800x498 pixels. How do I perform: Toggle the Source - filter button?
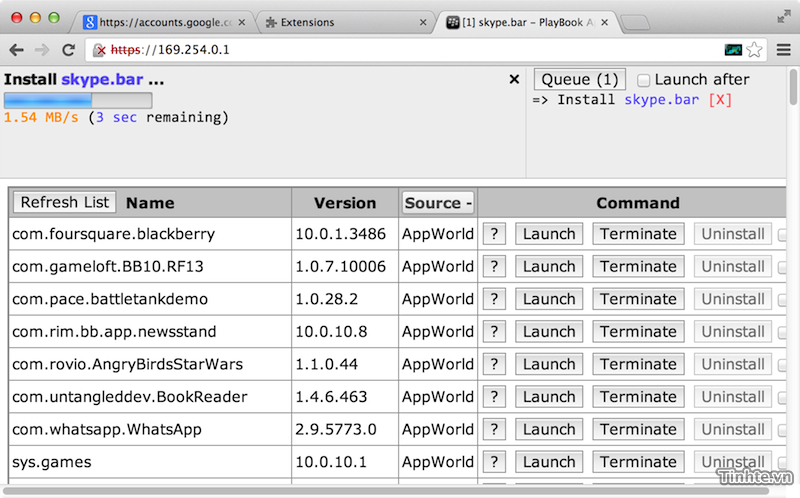click(x=438, y=203)
